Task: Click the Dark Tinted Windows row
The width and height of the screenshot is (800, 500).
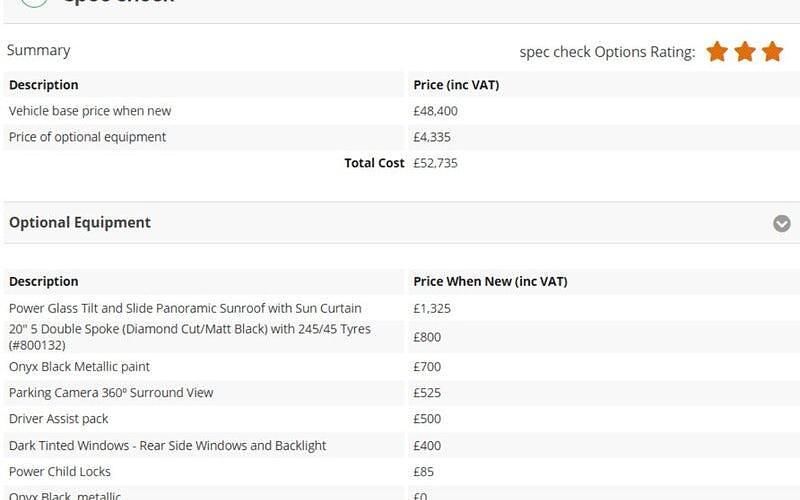Action: point(400,445)
